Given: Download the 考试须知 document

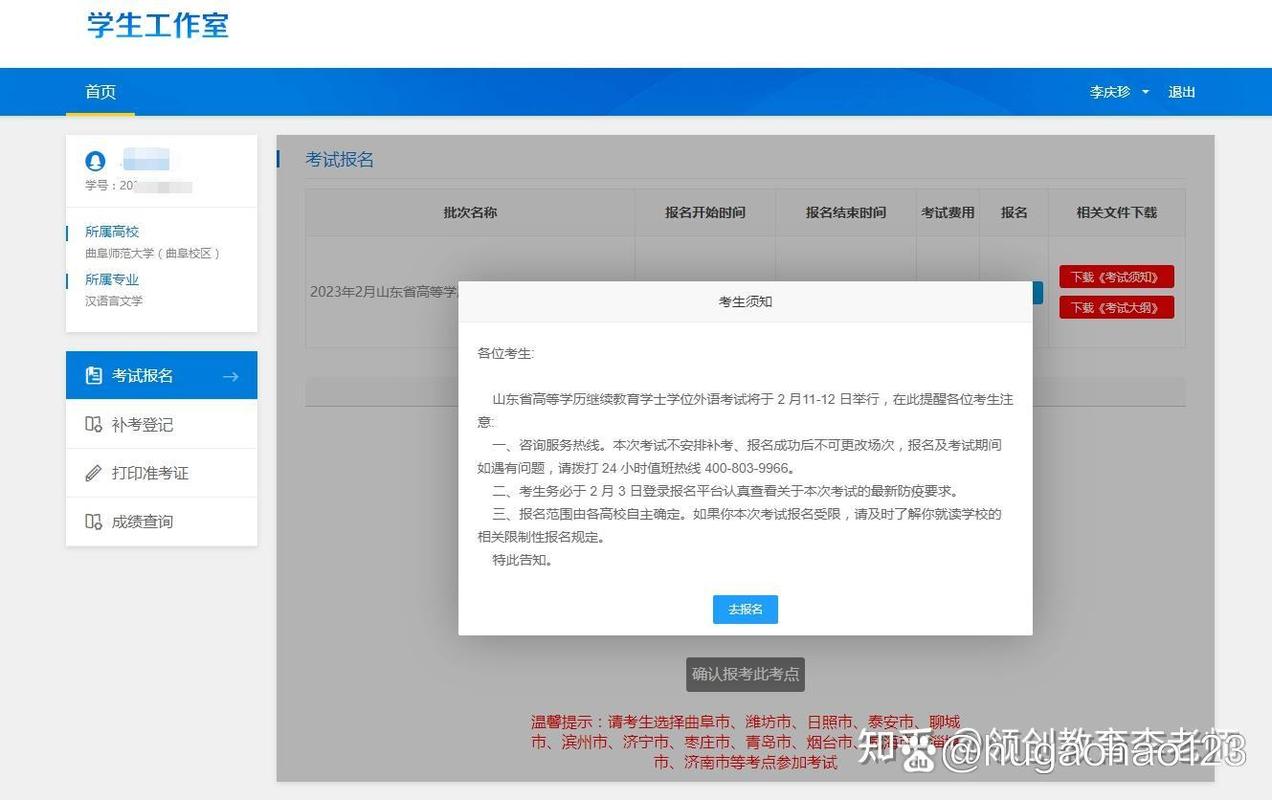Looking at the screenshot, I should [x=1116, y=277].
